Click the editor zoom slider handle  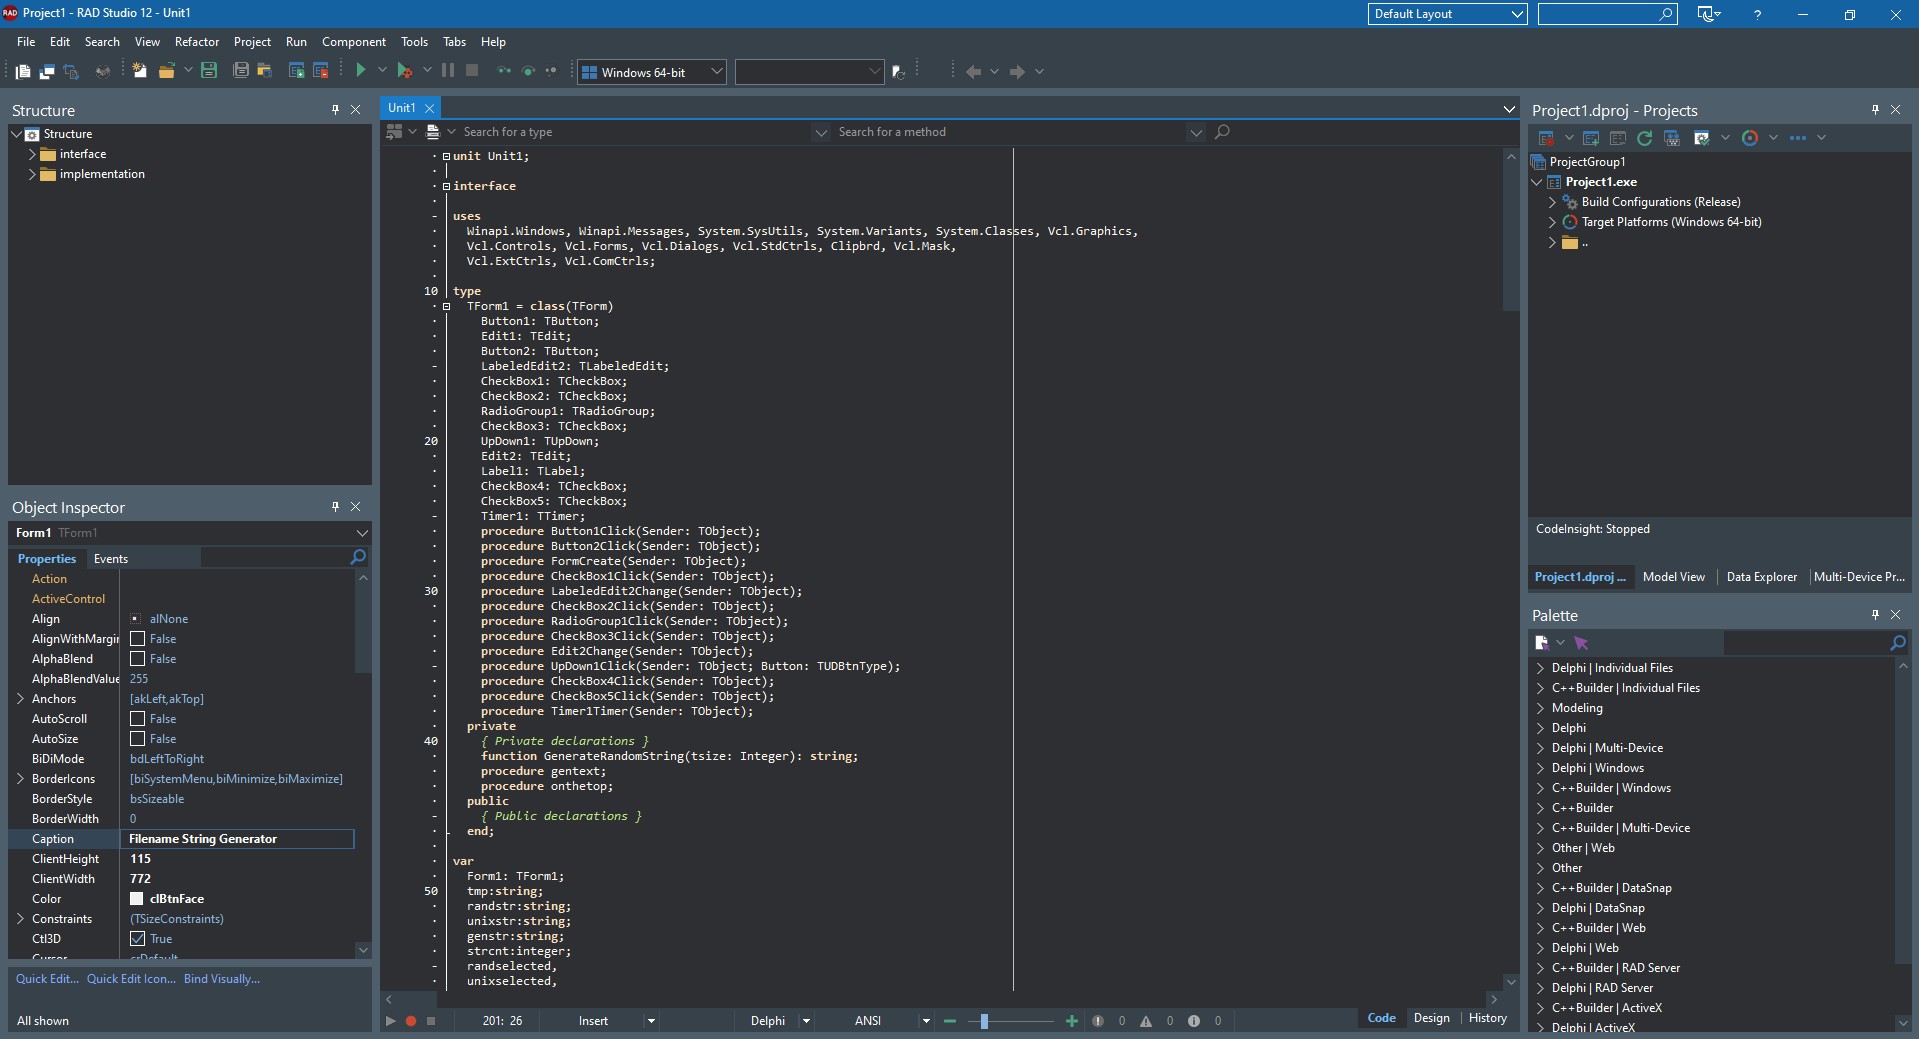[984, 1021]
